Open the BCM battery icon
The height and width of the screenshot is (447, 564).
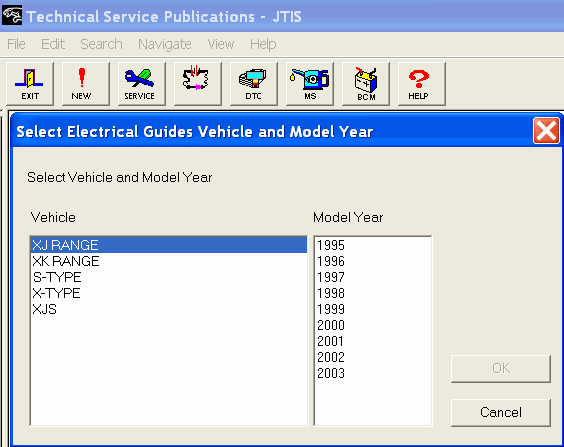[366, 84]
